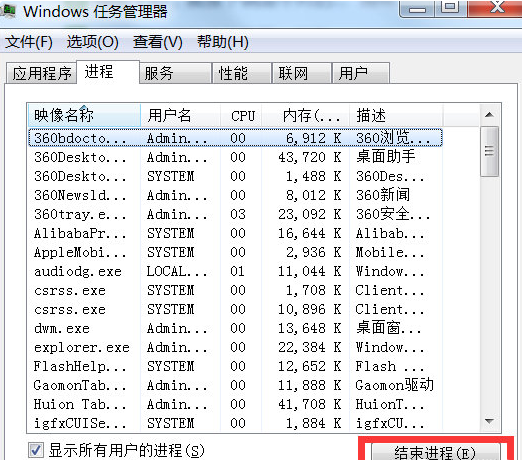Select the explorer.exe process
The height and width of the screenshot is (460, 522).
coord(235,347)
